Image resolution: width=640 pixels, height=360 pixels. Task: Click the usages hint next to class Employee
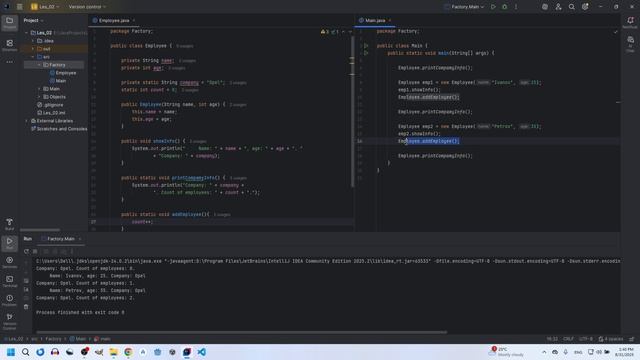click(x=185, y=46)
